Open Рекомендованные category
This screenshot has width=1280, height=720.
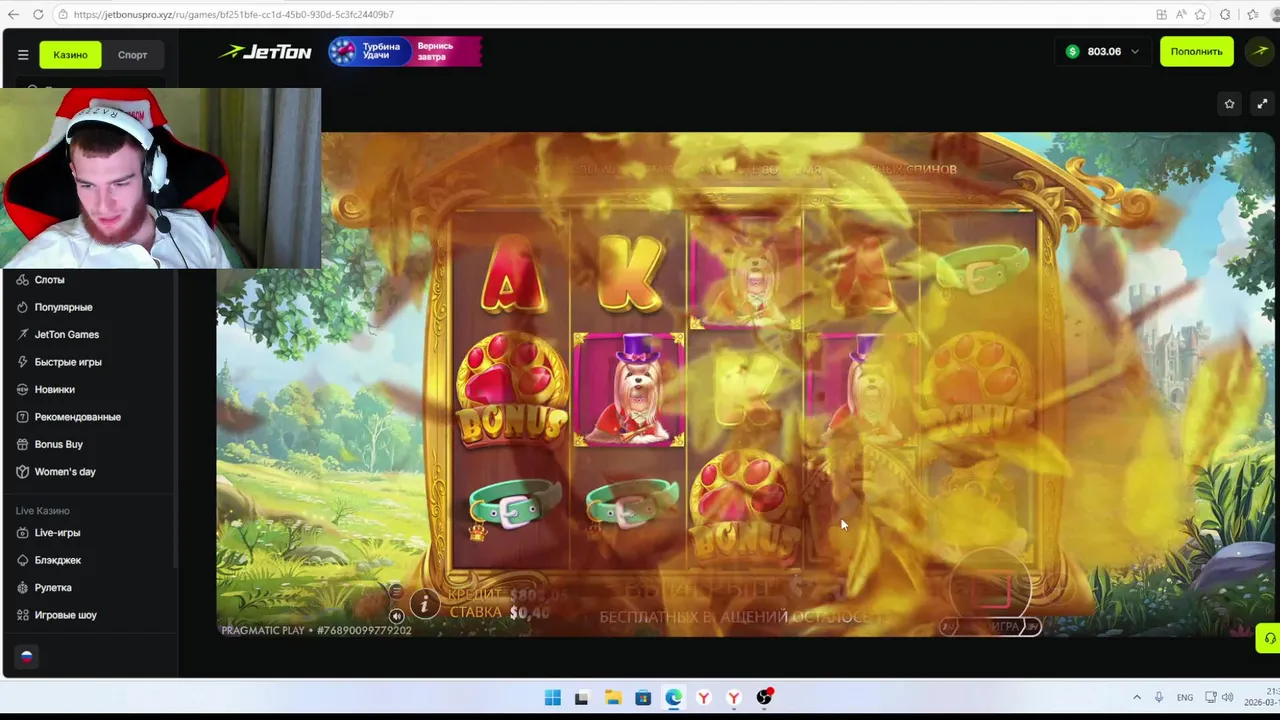click(x=77, y=417)
